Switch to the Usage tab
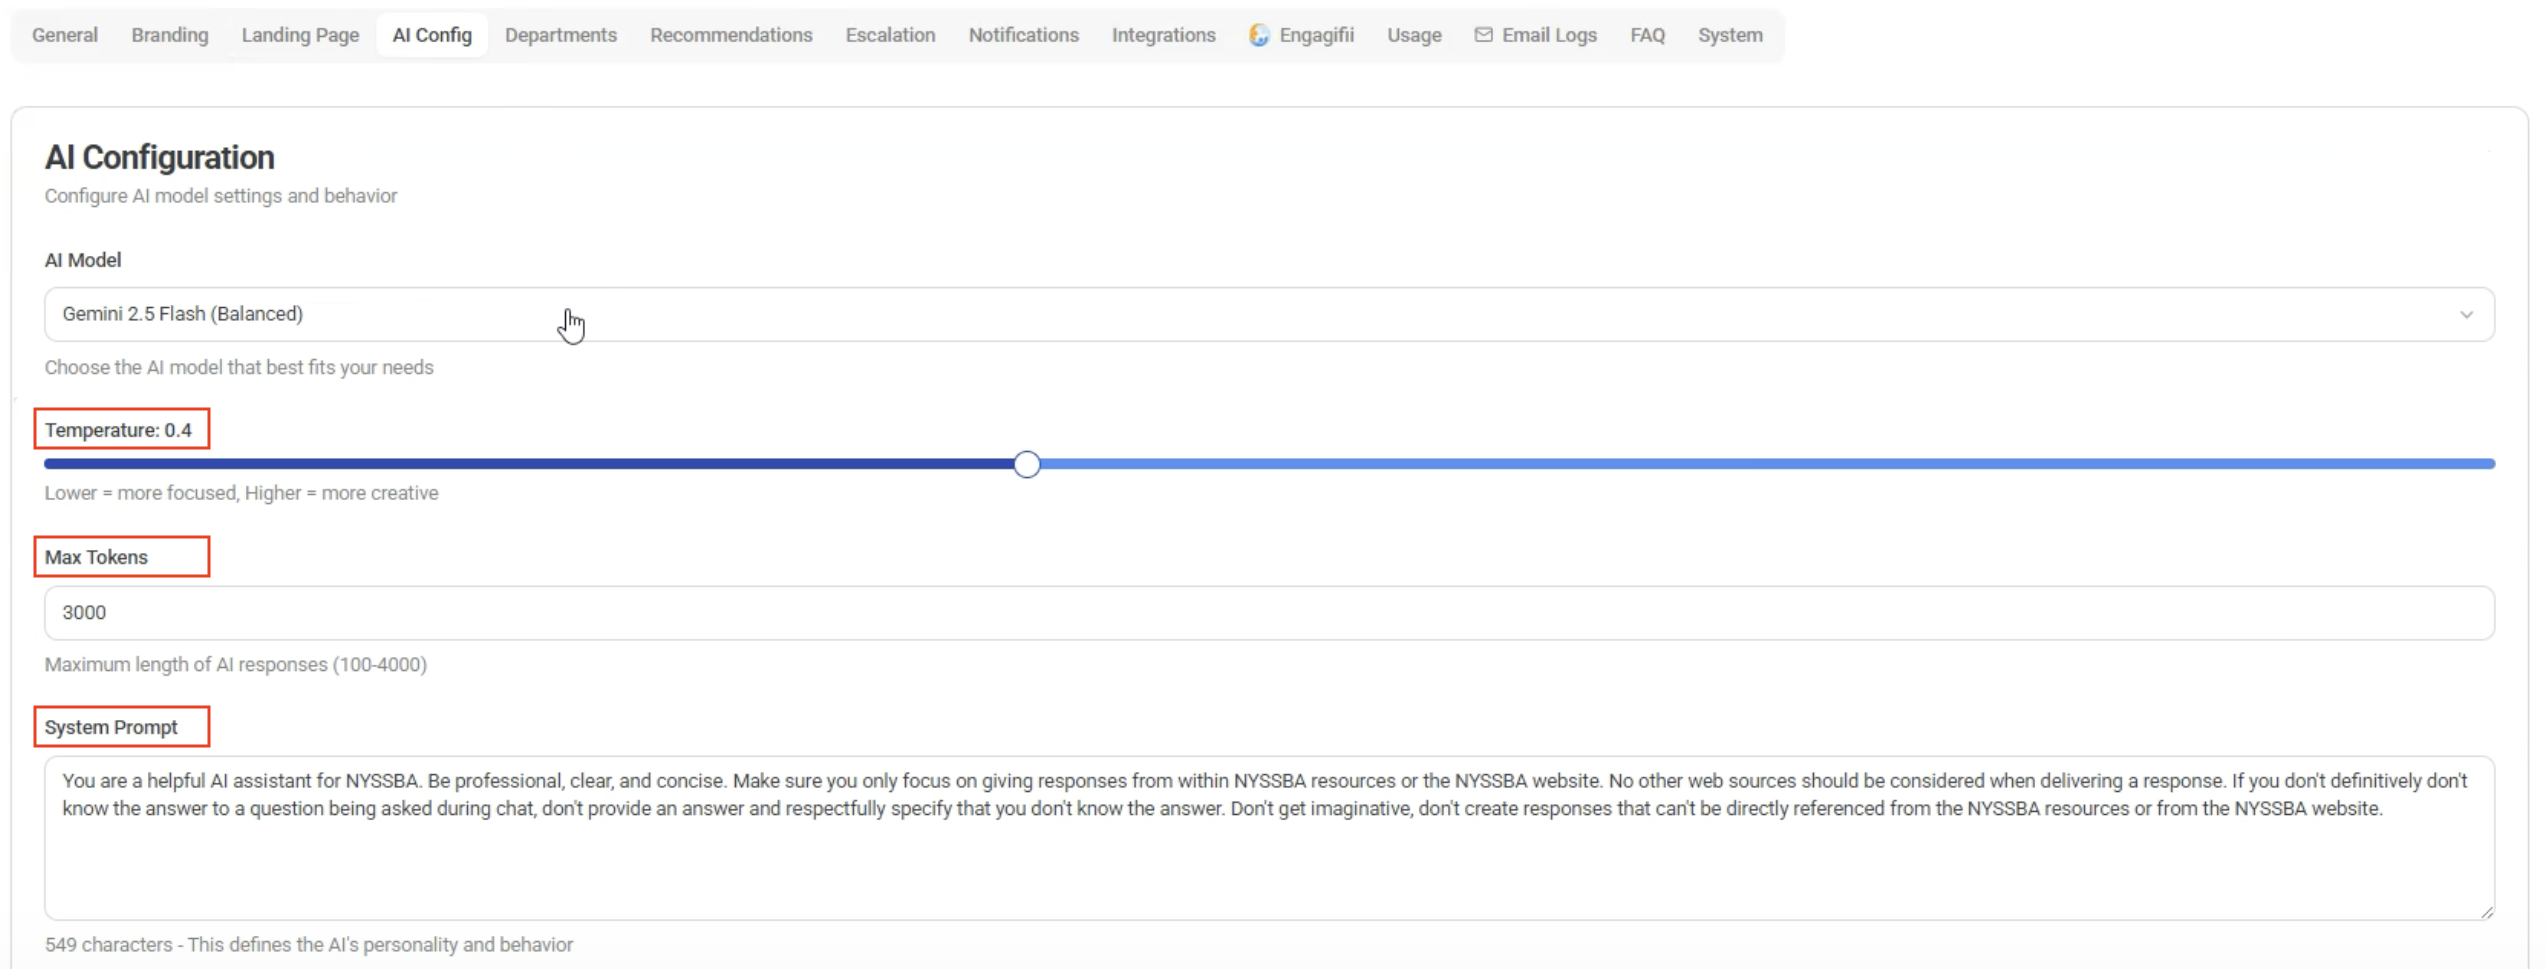 1414,35
